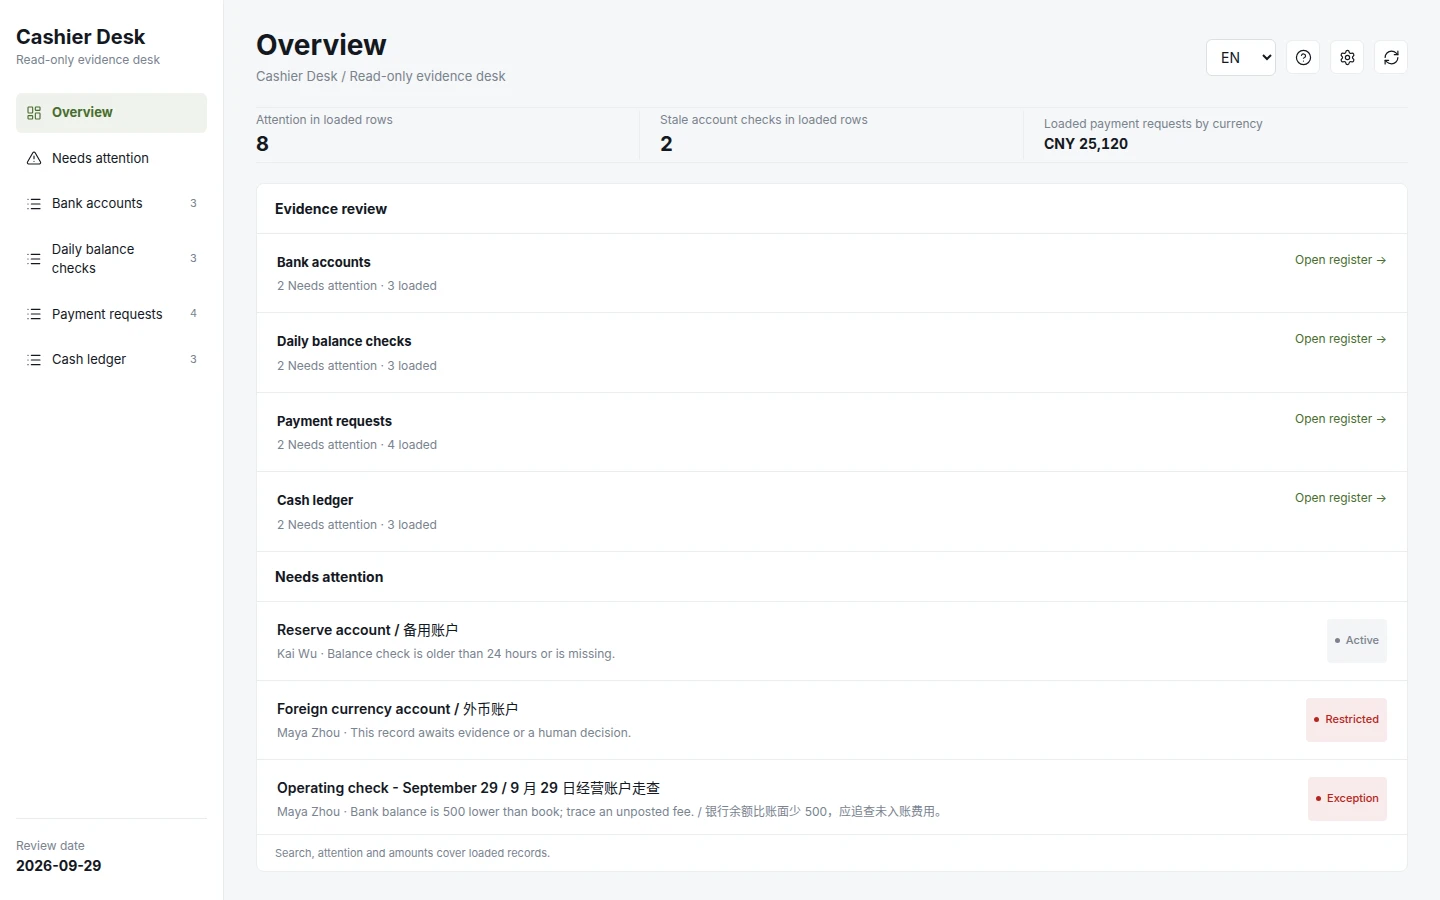Image resolution: width=1440 pixels, height=900 pixels.
Task: Click the Overview grid icon in sidebar
Action: 34,113
